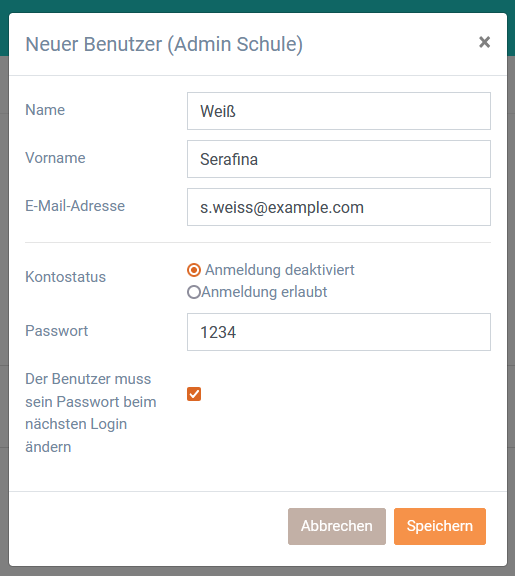The height and width of the screenshot is (576, 515).
Task: Click the Passwort label text
Action: [x=57, y=331]
